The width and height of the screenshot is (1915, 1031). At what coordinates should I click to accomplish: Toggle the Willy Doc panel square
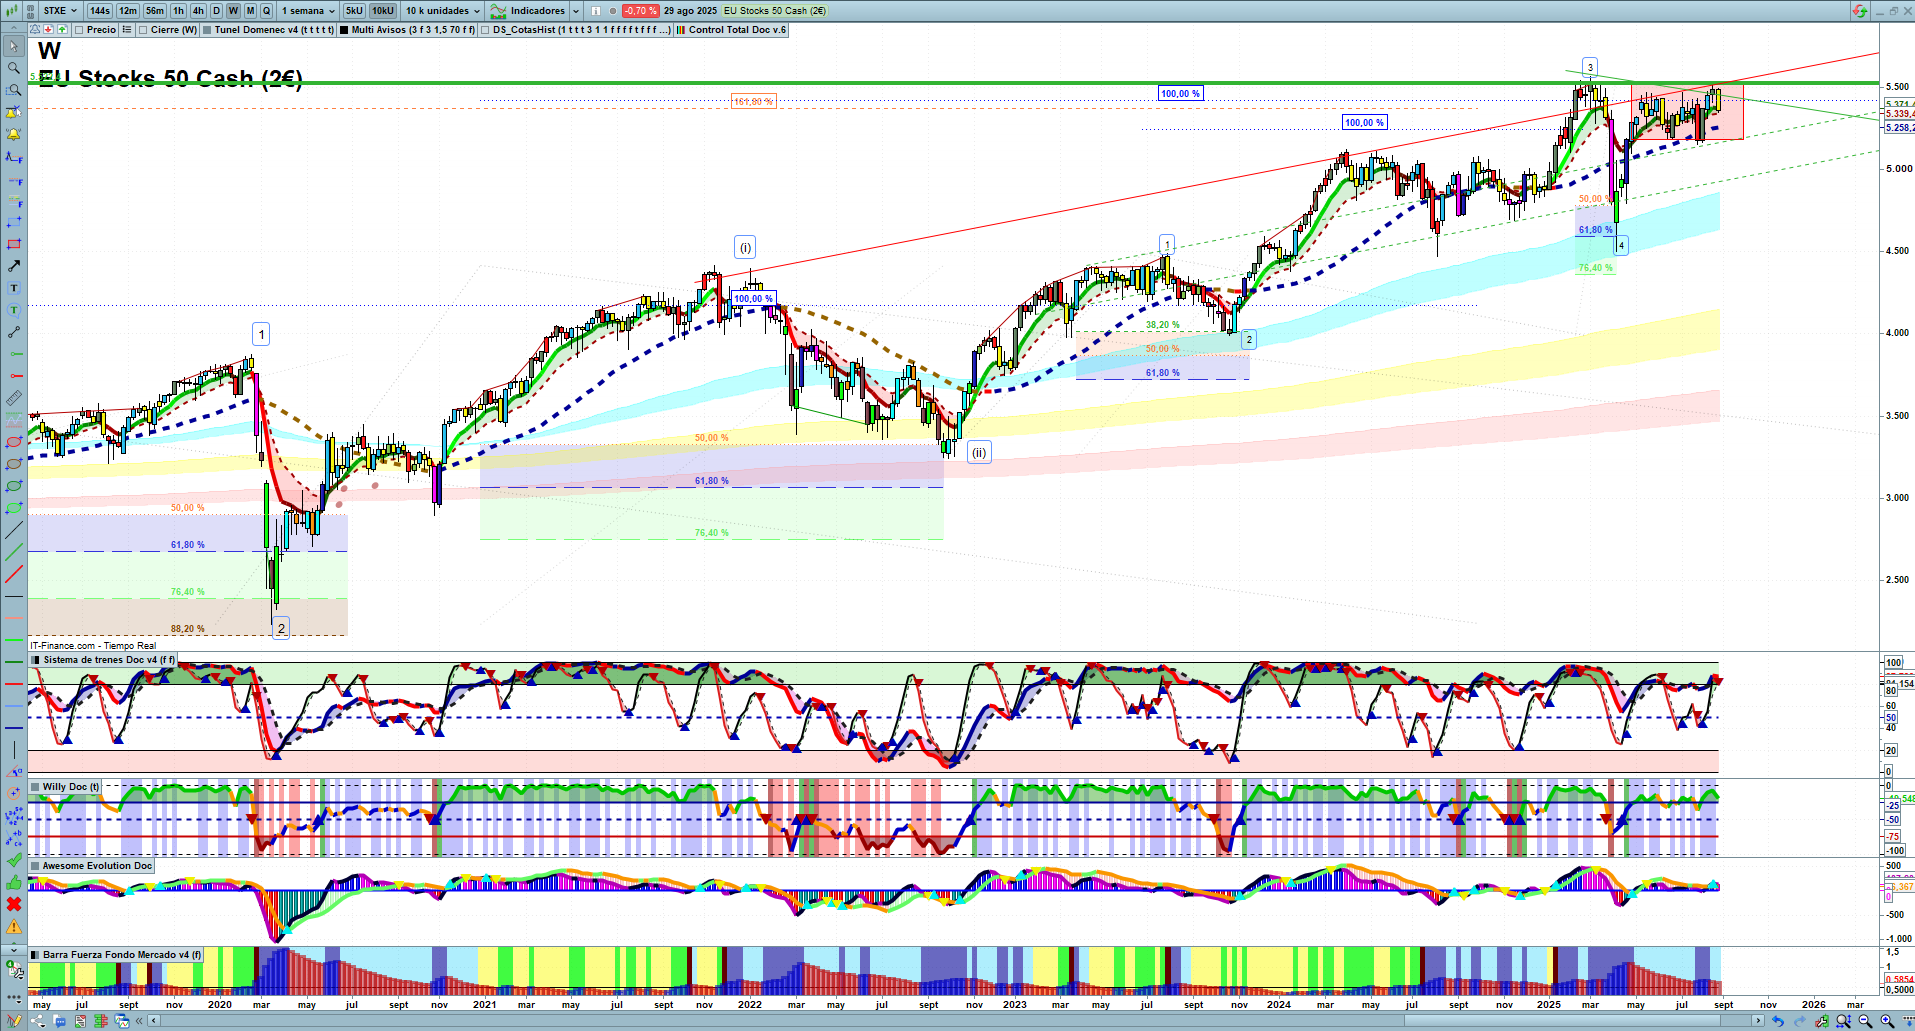coord(36,787)
